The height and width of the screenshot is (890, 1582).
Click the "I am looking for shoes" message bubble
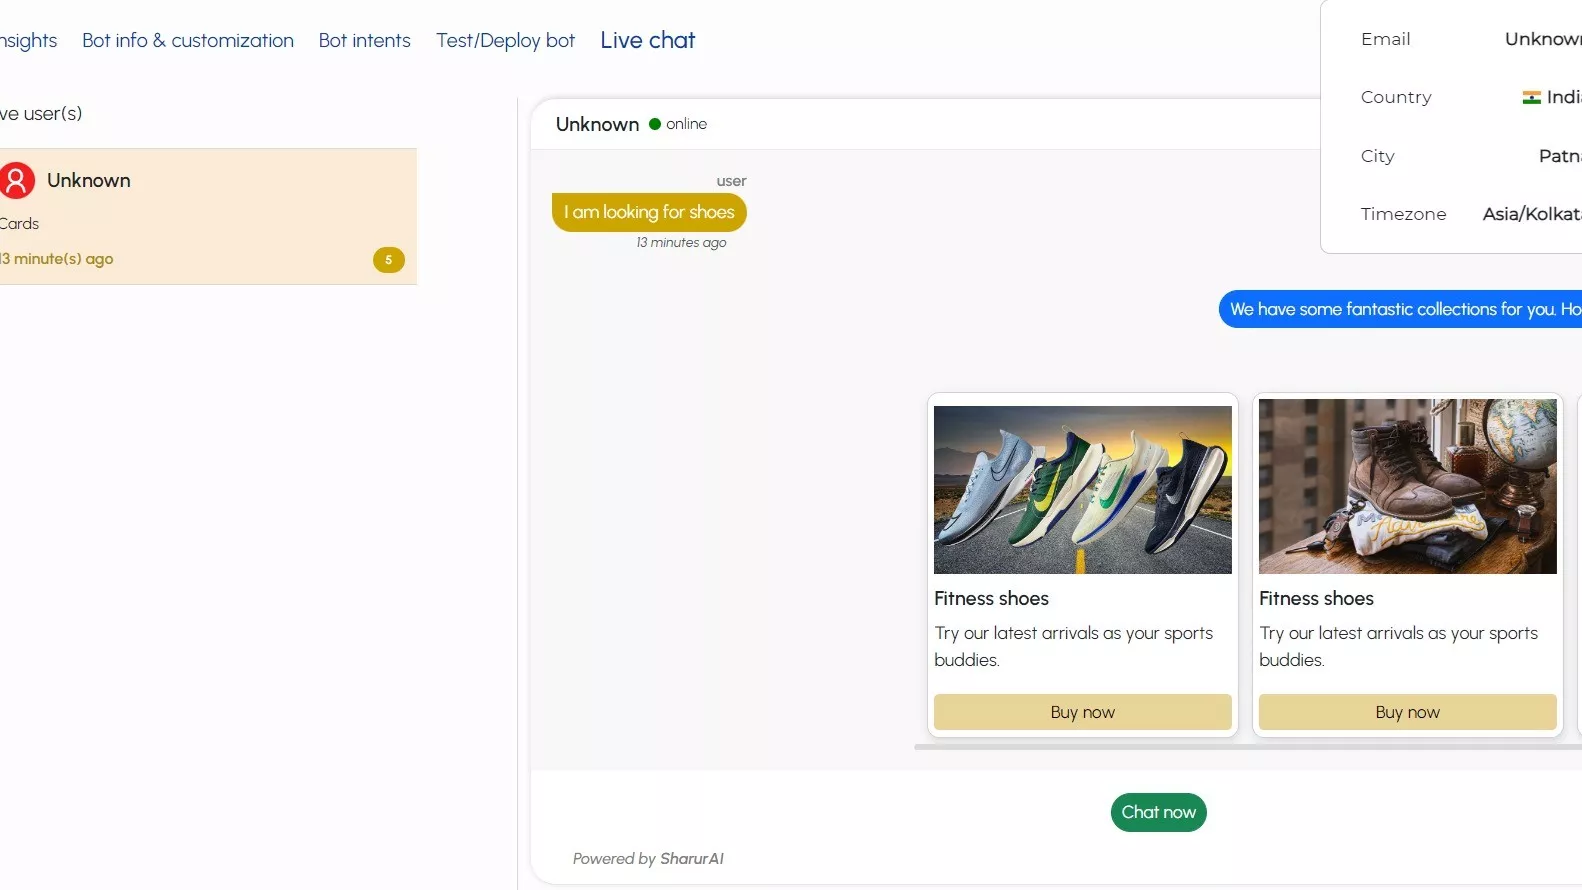[x=649, y=212]
